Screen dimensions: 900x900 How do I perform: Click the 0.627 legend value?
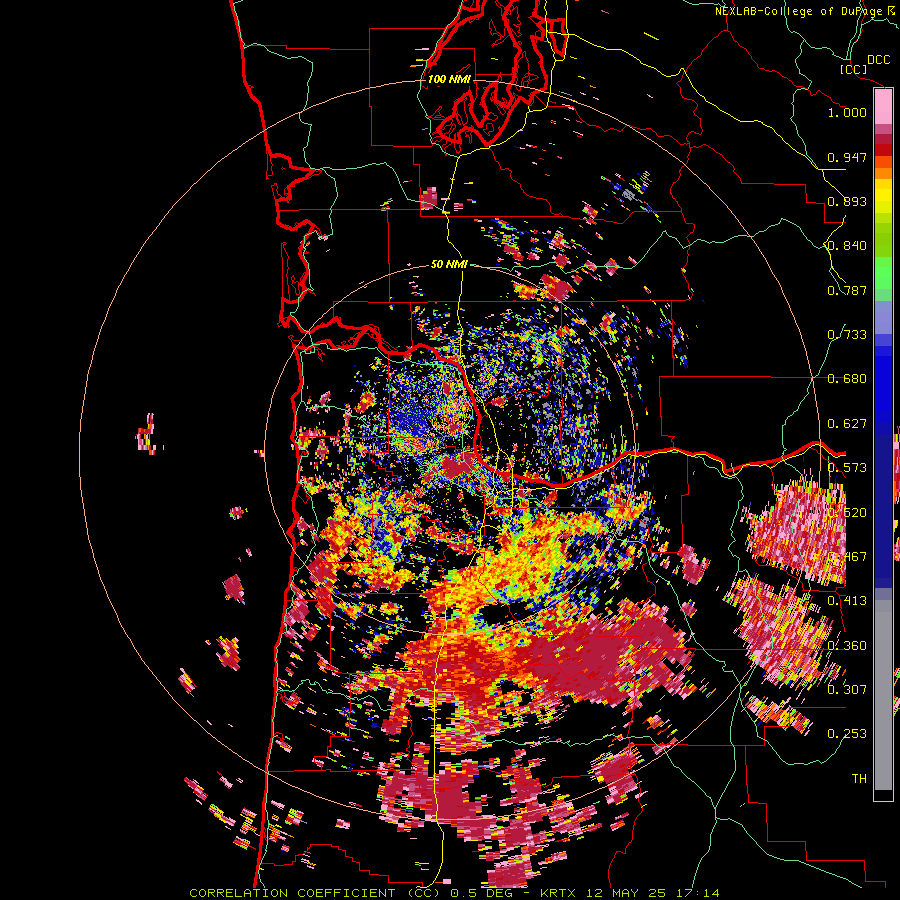[847, 424]
